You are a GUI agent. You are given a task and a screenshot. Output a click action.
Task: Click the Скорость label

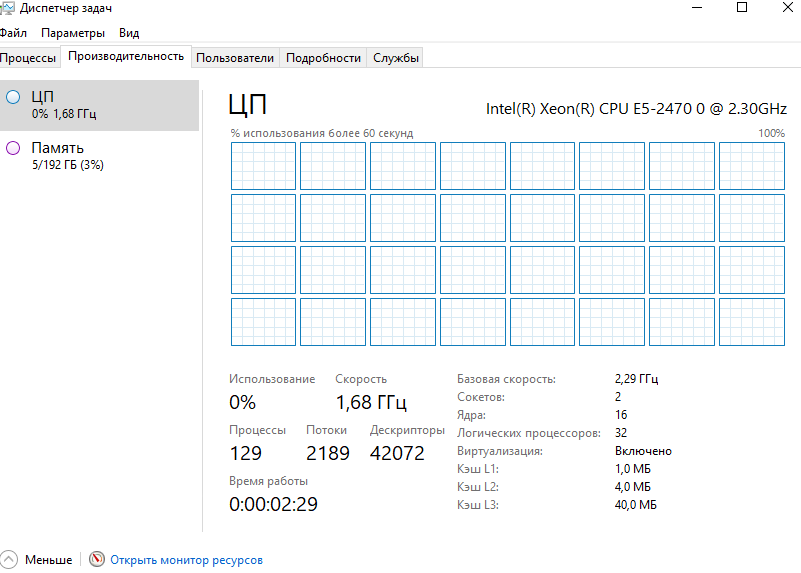click(x=361, y=379)
